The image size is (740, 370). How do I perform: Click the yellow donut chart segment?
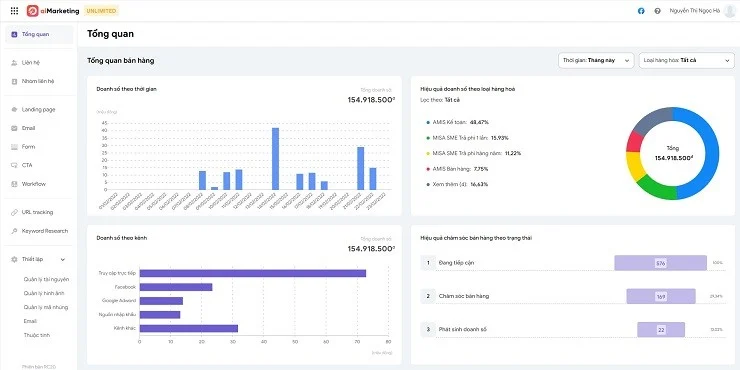[x=634, y=163]
